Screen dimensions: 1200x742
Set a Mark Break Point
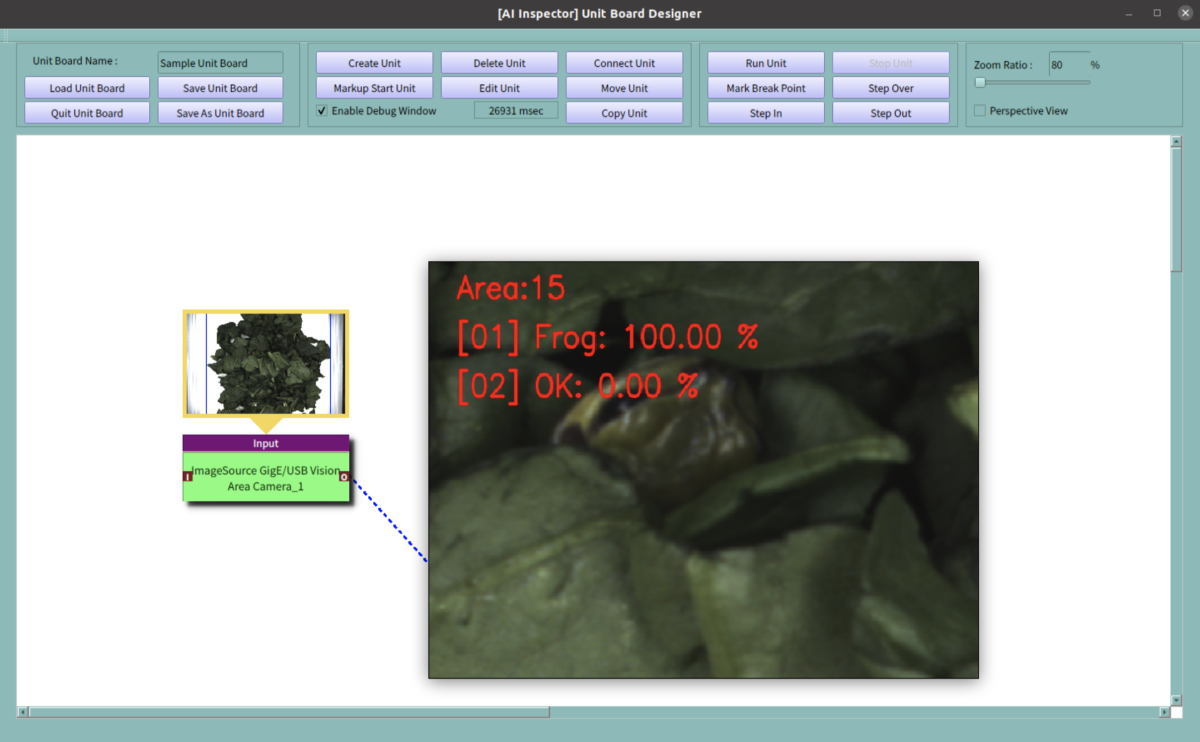(766, 88)
